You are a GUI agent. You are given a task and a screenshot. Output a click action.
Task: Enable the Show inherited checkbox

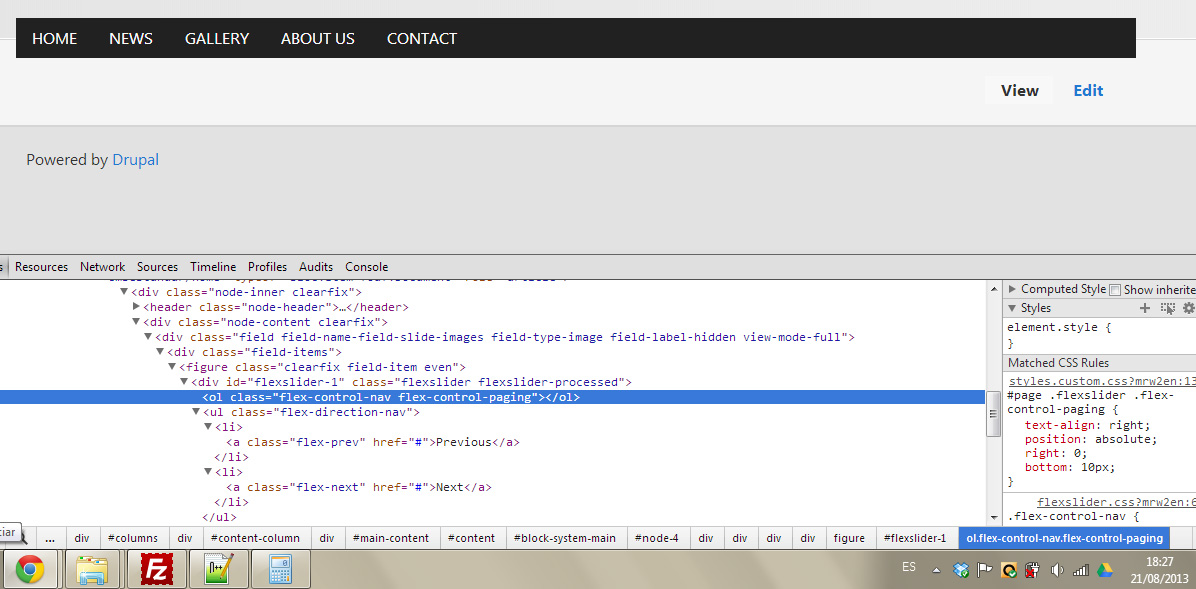pos(1115,290)
